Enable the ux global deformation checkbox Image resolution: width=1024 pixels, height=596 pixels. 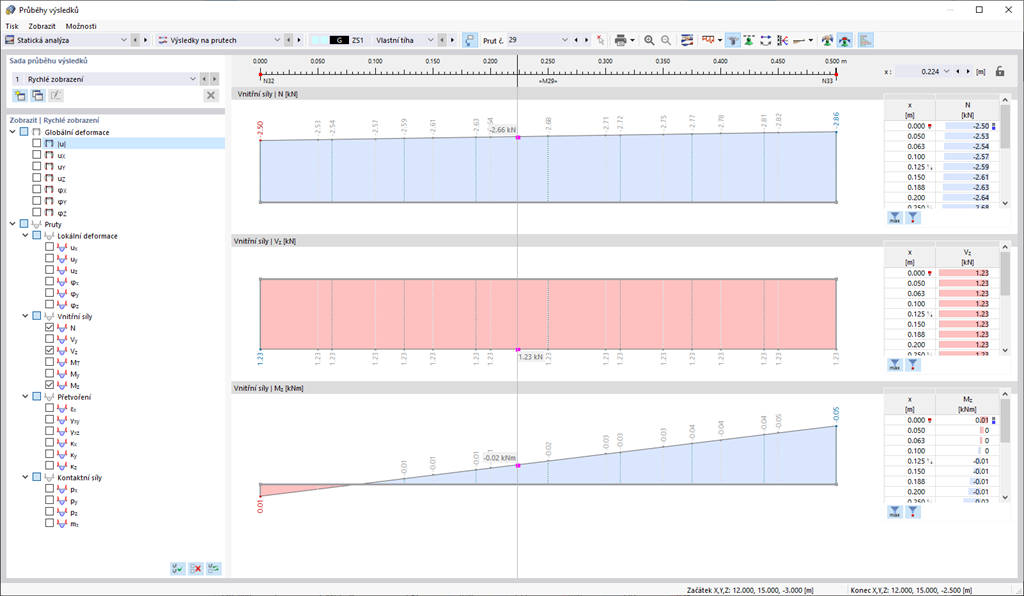[x=37, y=155]
